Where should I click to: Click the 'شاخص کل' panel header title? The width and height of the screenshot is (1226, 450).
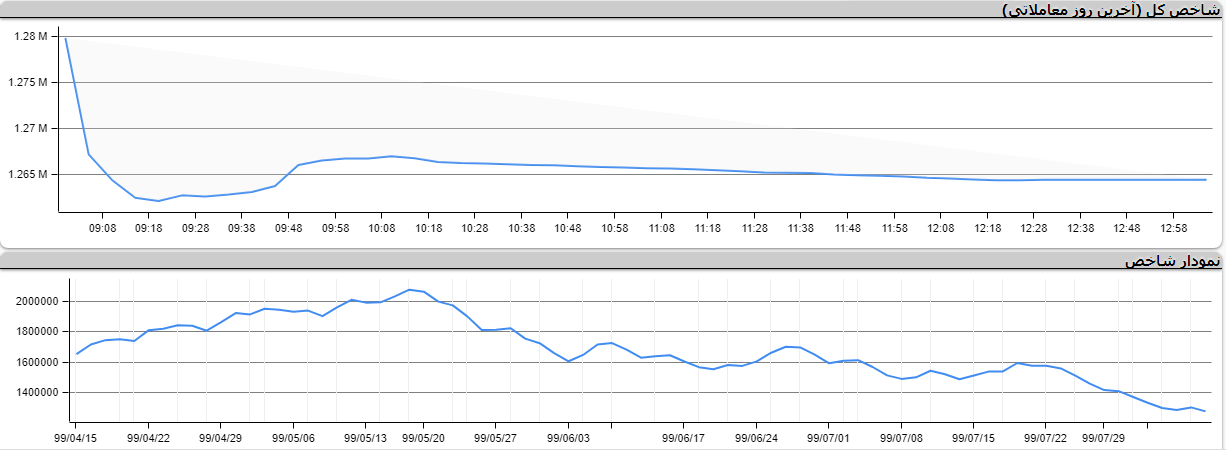point(1111,10)
